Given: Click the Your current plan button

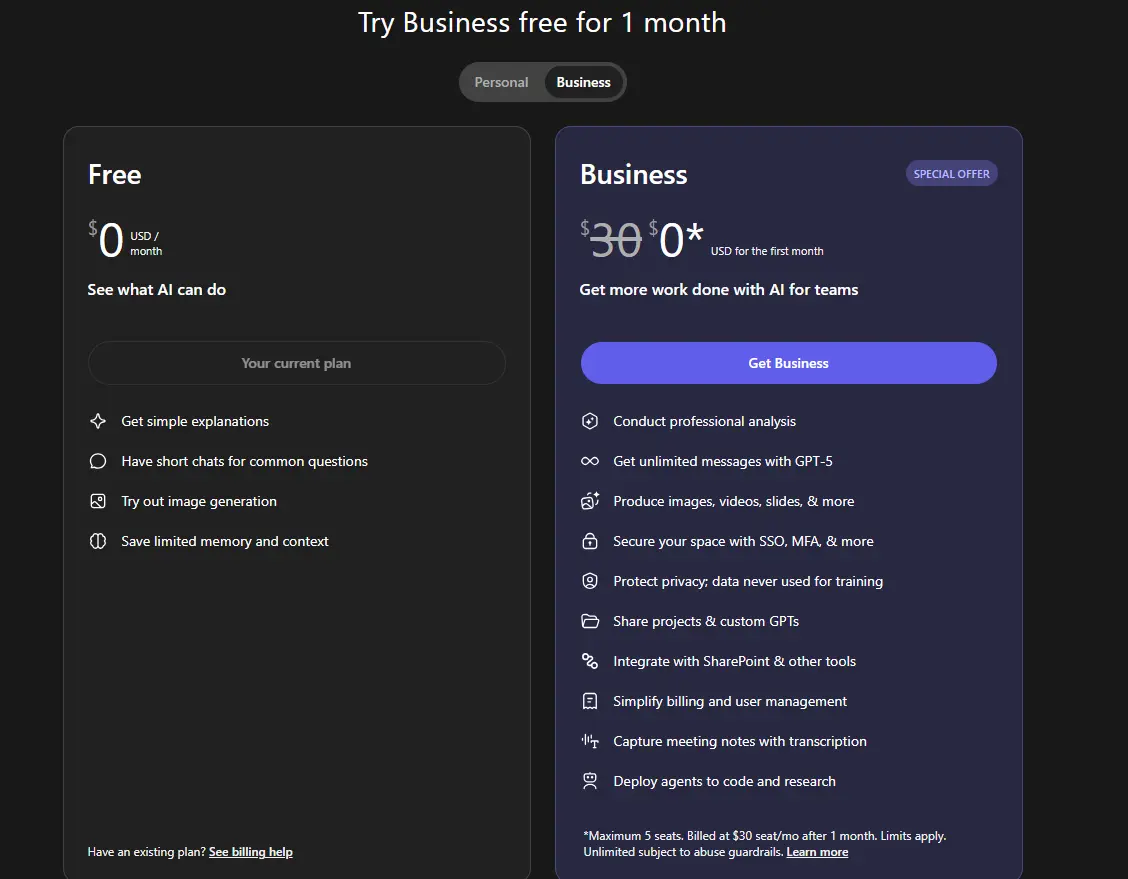Looking at the screenshot, I should pyautogui.click(x=296, y=363).
